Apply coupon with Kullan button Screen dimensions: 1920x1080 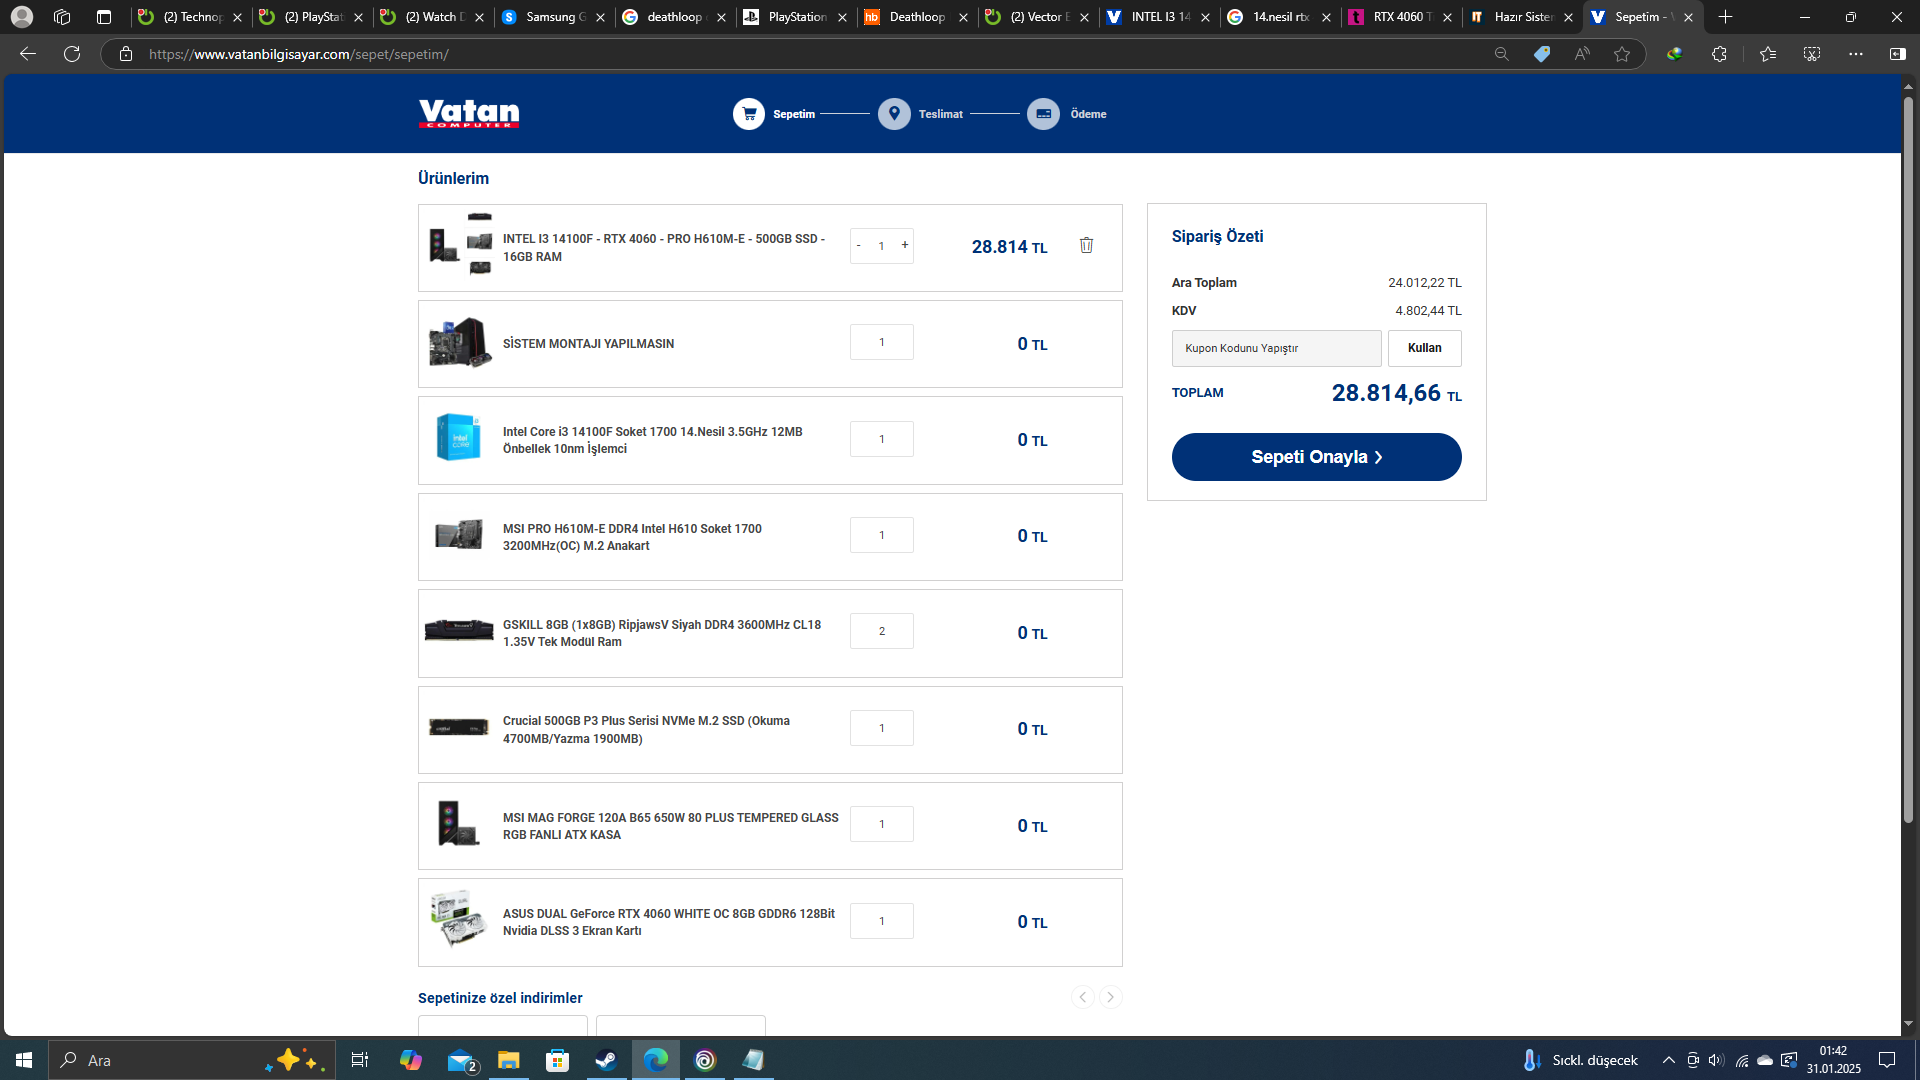tap(1424, 348)
